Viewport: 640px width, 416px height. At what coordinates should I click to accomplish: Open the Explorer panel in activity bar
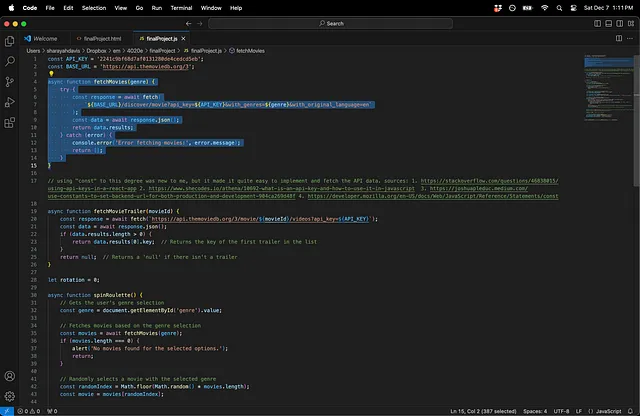9,41
